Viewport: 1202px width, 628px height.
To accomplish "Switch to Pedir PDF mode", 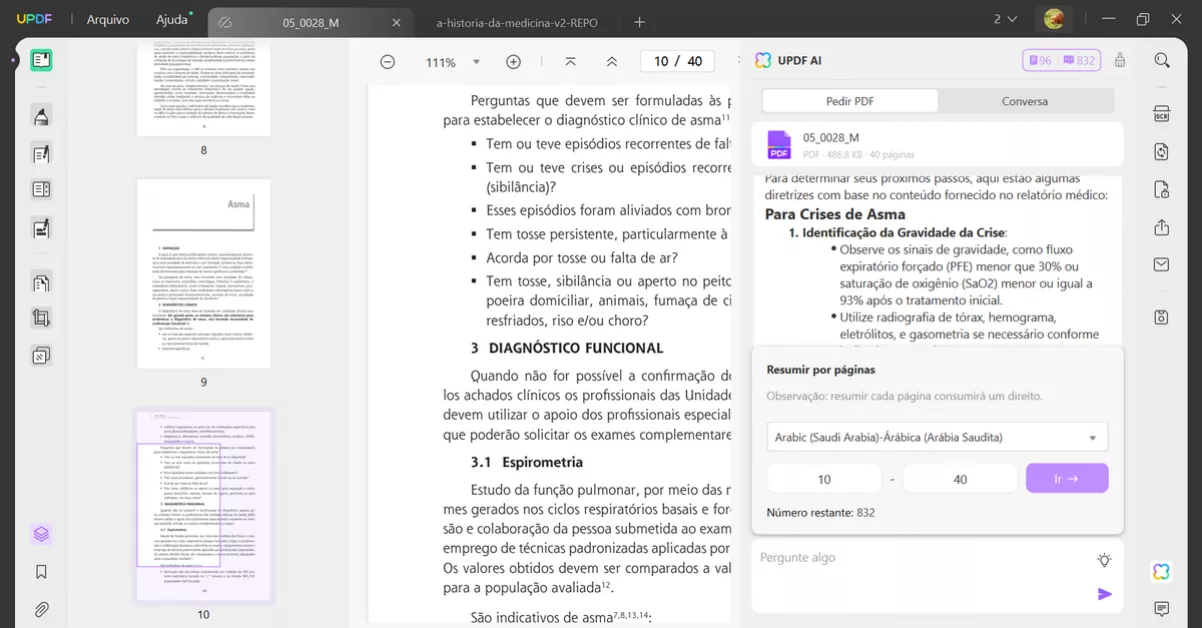I will (850, 101).
